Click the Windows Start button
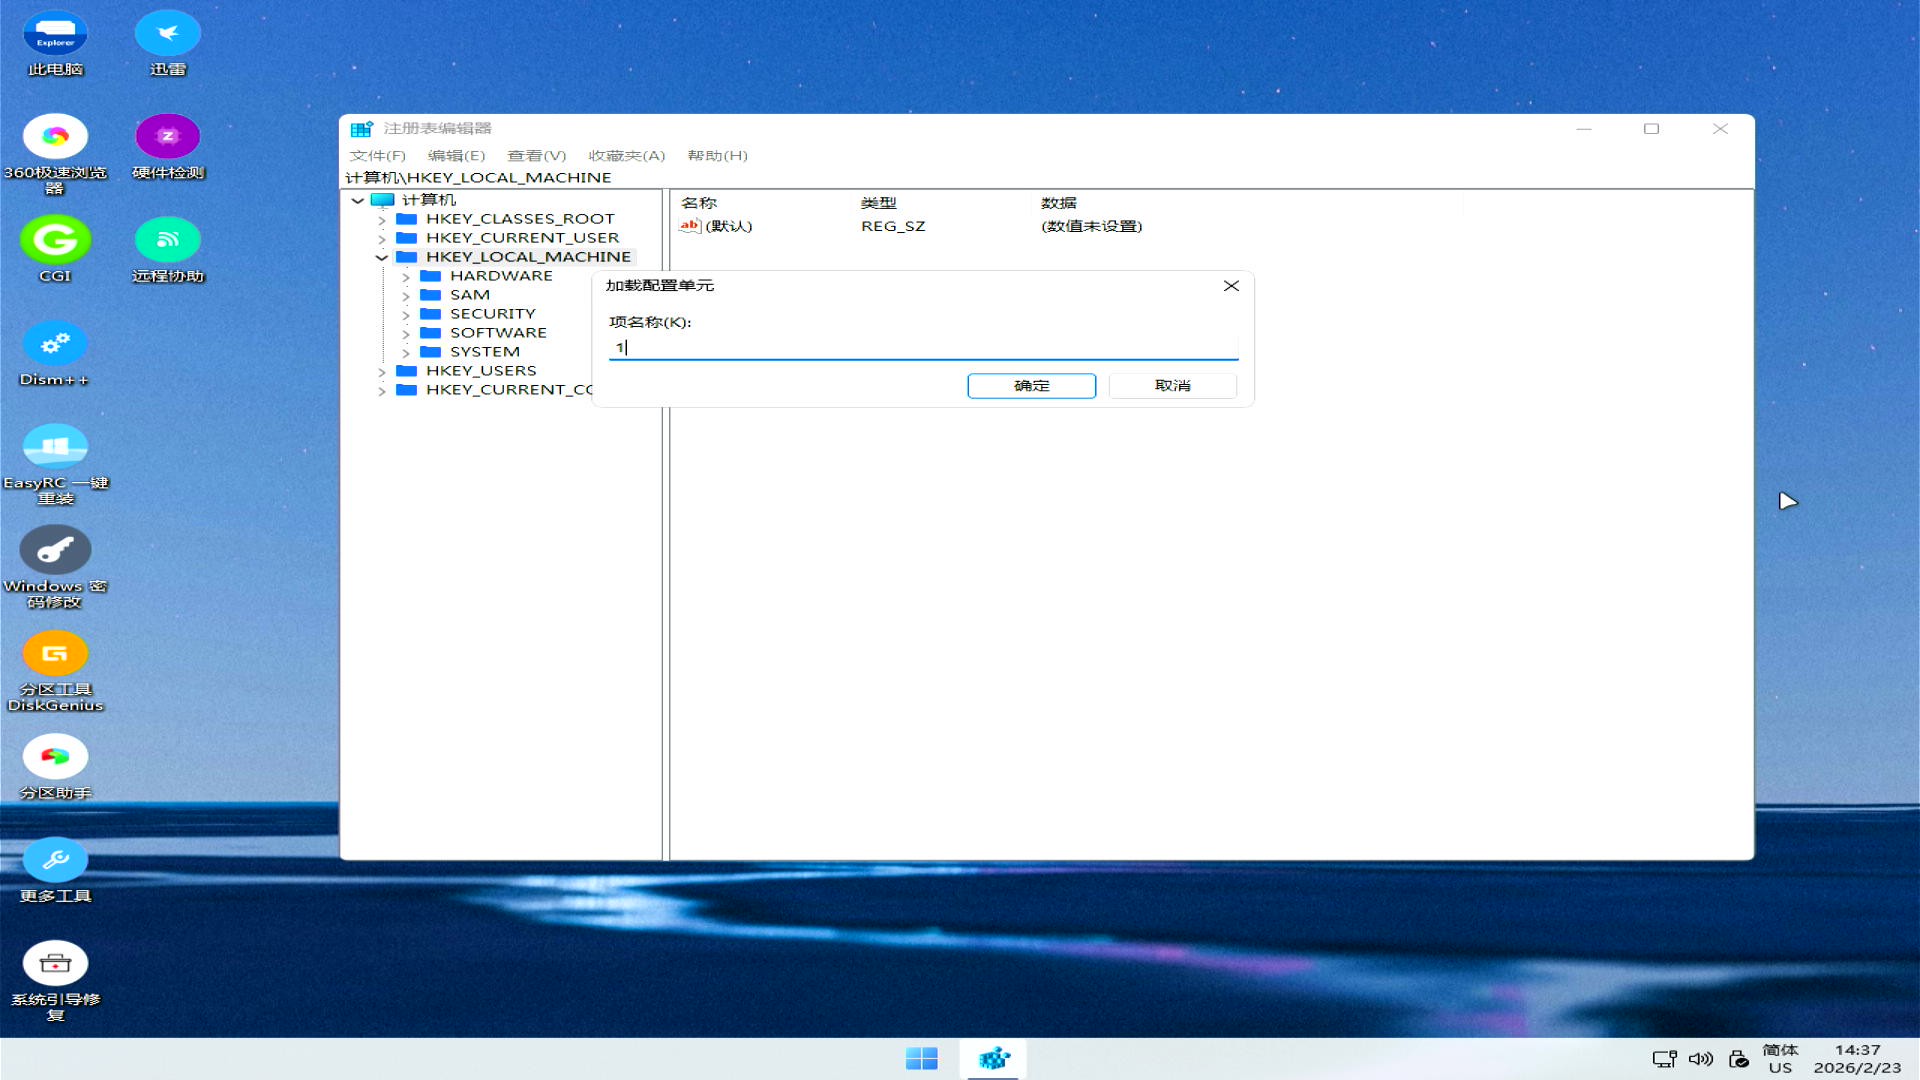This screenshot has width=1920, height=1080. point(921,1058)
